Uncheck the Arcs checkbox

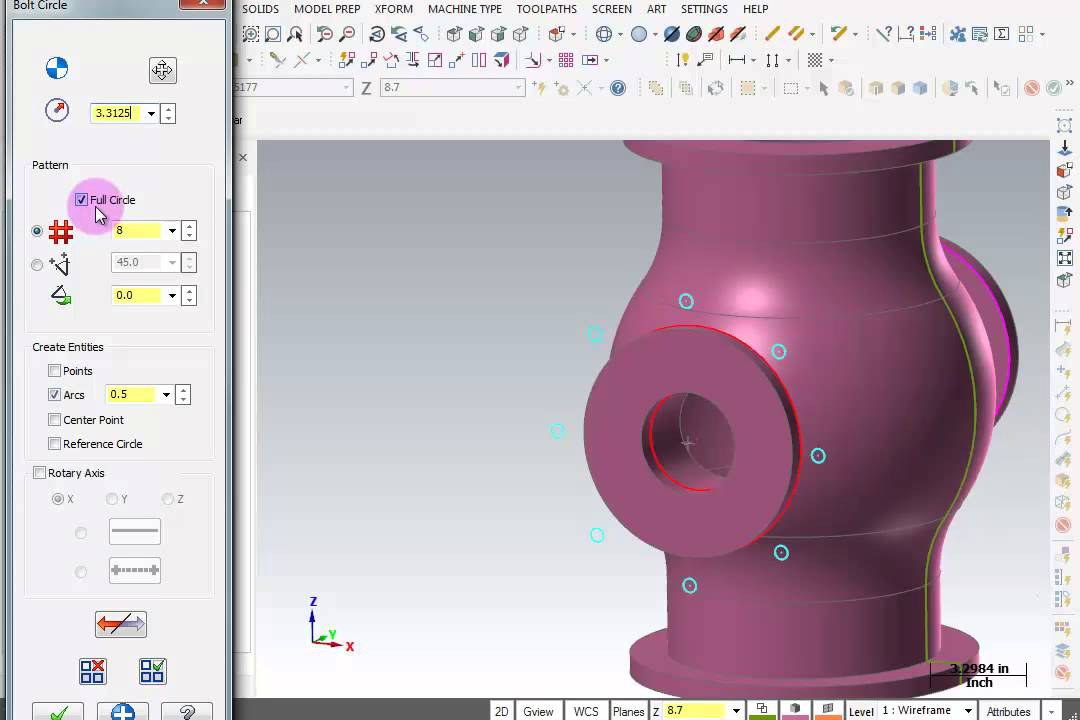[x=54, y=395]
